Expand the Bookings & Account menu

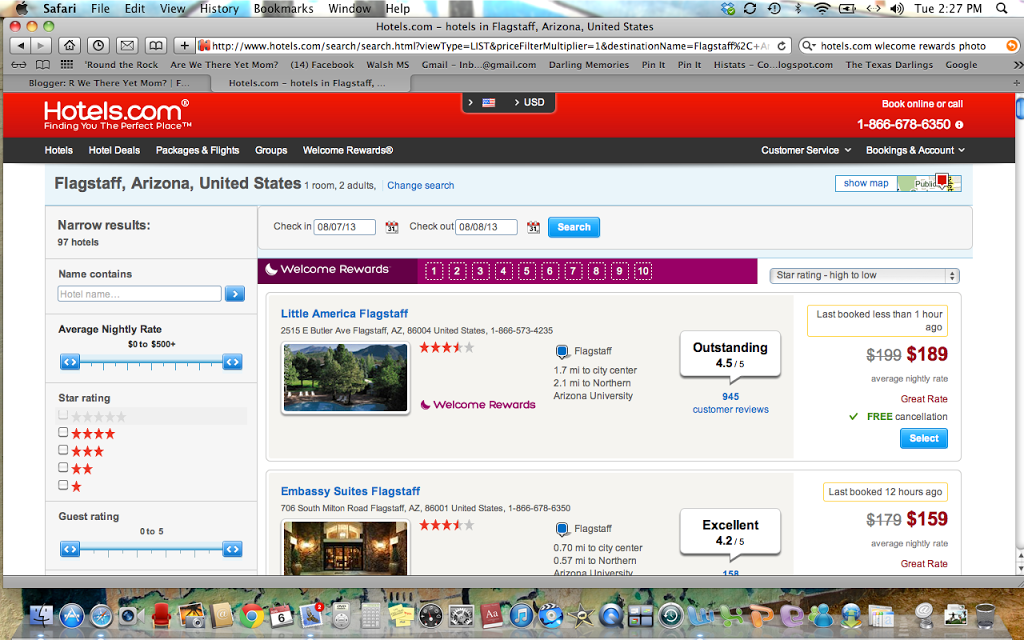[915, 150]
